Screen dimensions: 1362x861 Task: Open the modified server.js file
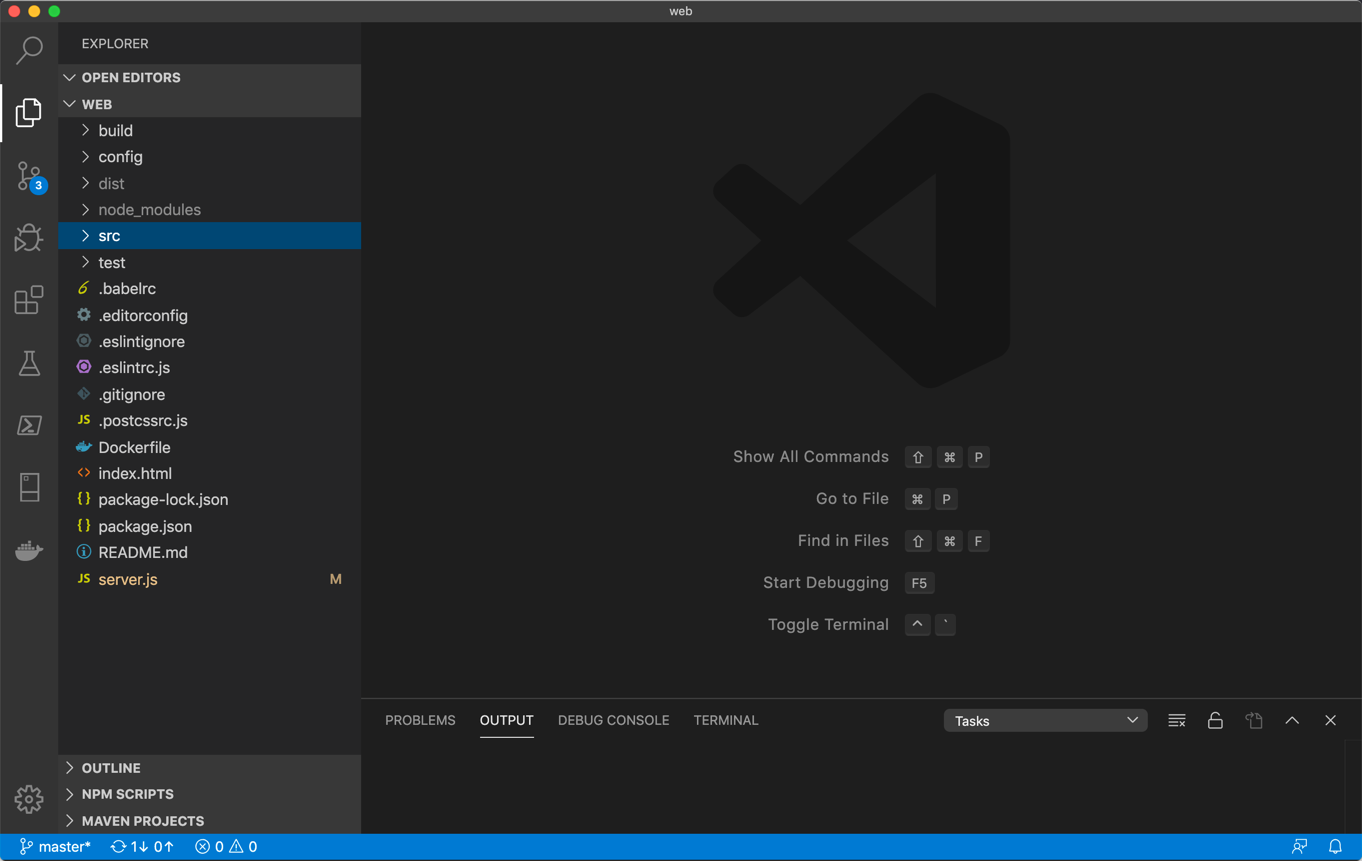pyautogui.click(x=209, y=579)
